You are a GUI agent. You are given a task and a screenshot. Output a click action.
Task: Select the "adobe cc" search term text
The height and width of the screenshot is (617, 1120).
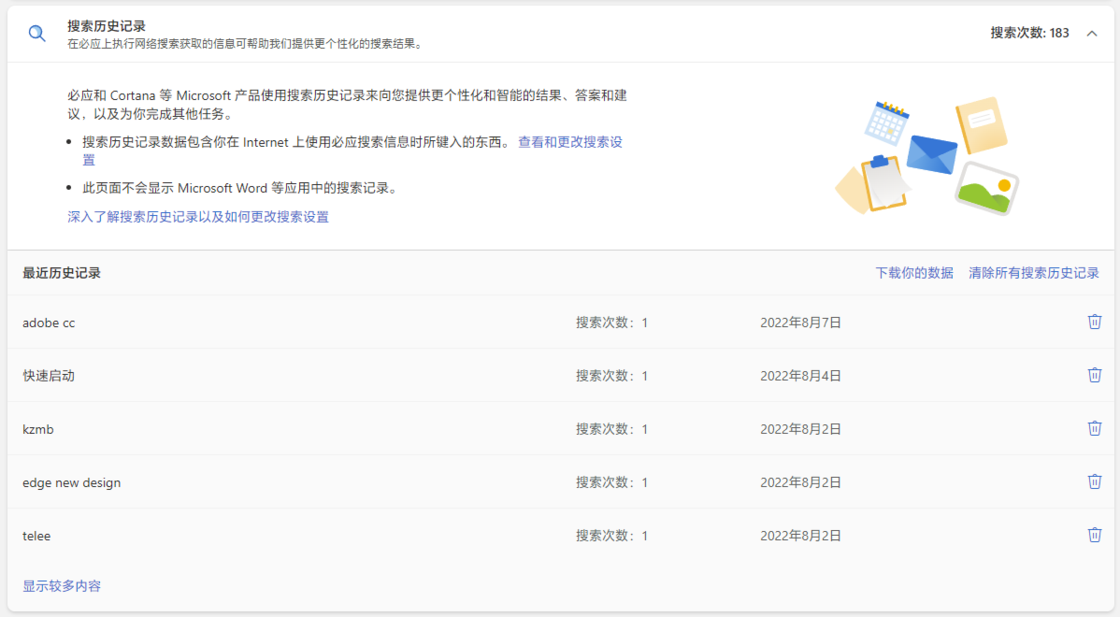click(x=49, y=323)
